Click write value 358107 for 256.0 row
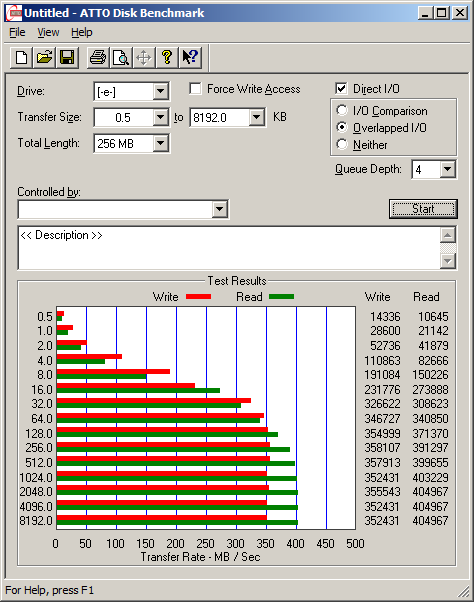 (382, 448)
